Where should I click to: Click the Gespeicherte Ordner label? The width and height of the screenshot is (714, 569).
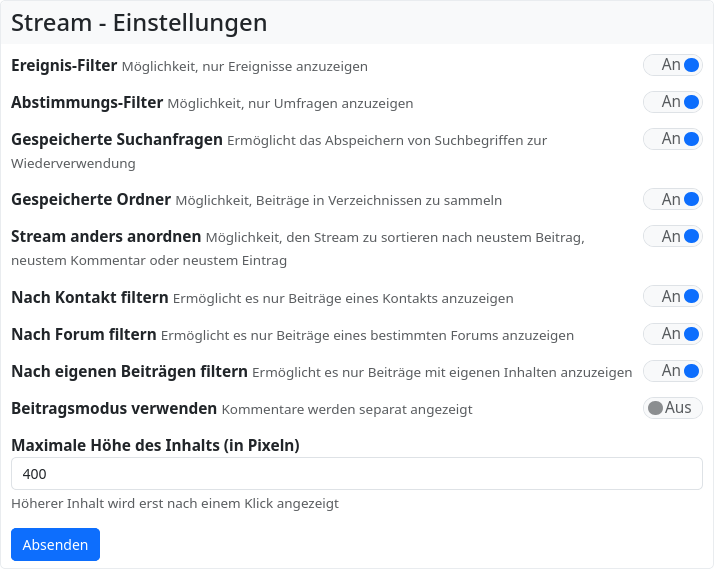(x=91, y=199)
